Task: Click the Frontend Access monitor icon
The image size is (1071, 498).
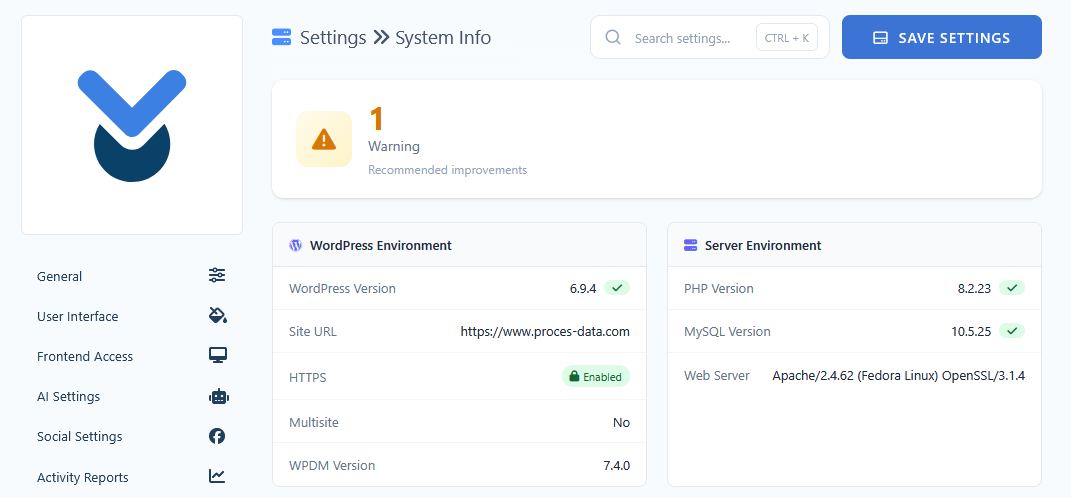Action: pyautogui.click(x=218, y=355)
